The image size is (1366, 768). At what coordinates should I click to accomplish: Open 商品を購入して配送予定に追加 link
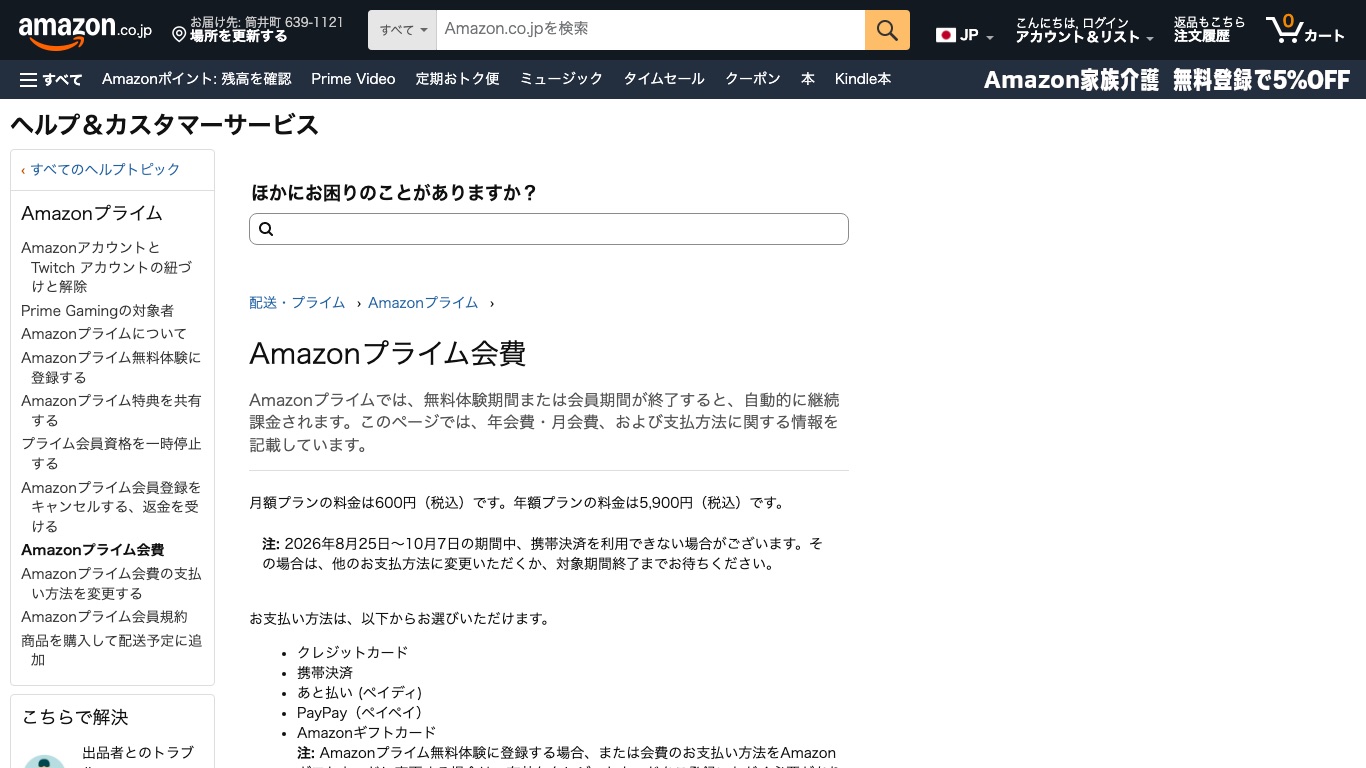point(111,650)
